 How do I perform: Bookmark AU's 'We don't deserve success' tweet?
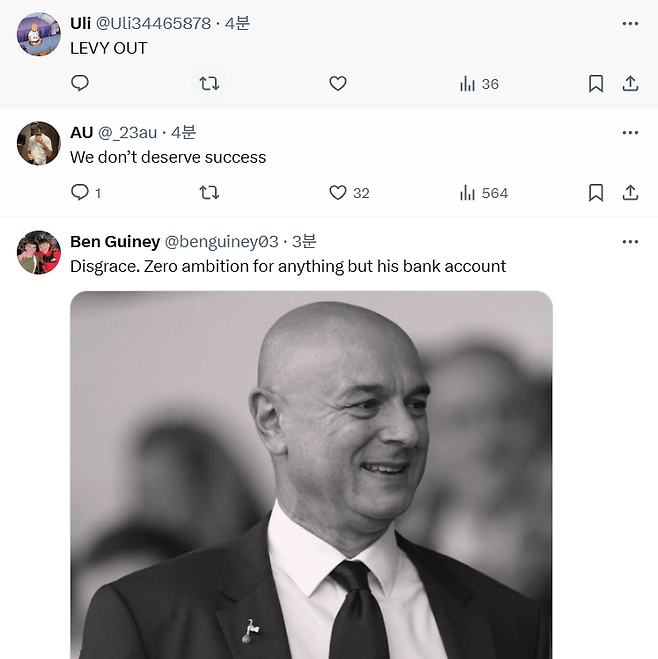click(x=596, y=193)
